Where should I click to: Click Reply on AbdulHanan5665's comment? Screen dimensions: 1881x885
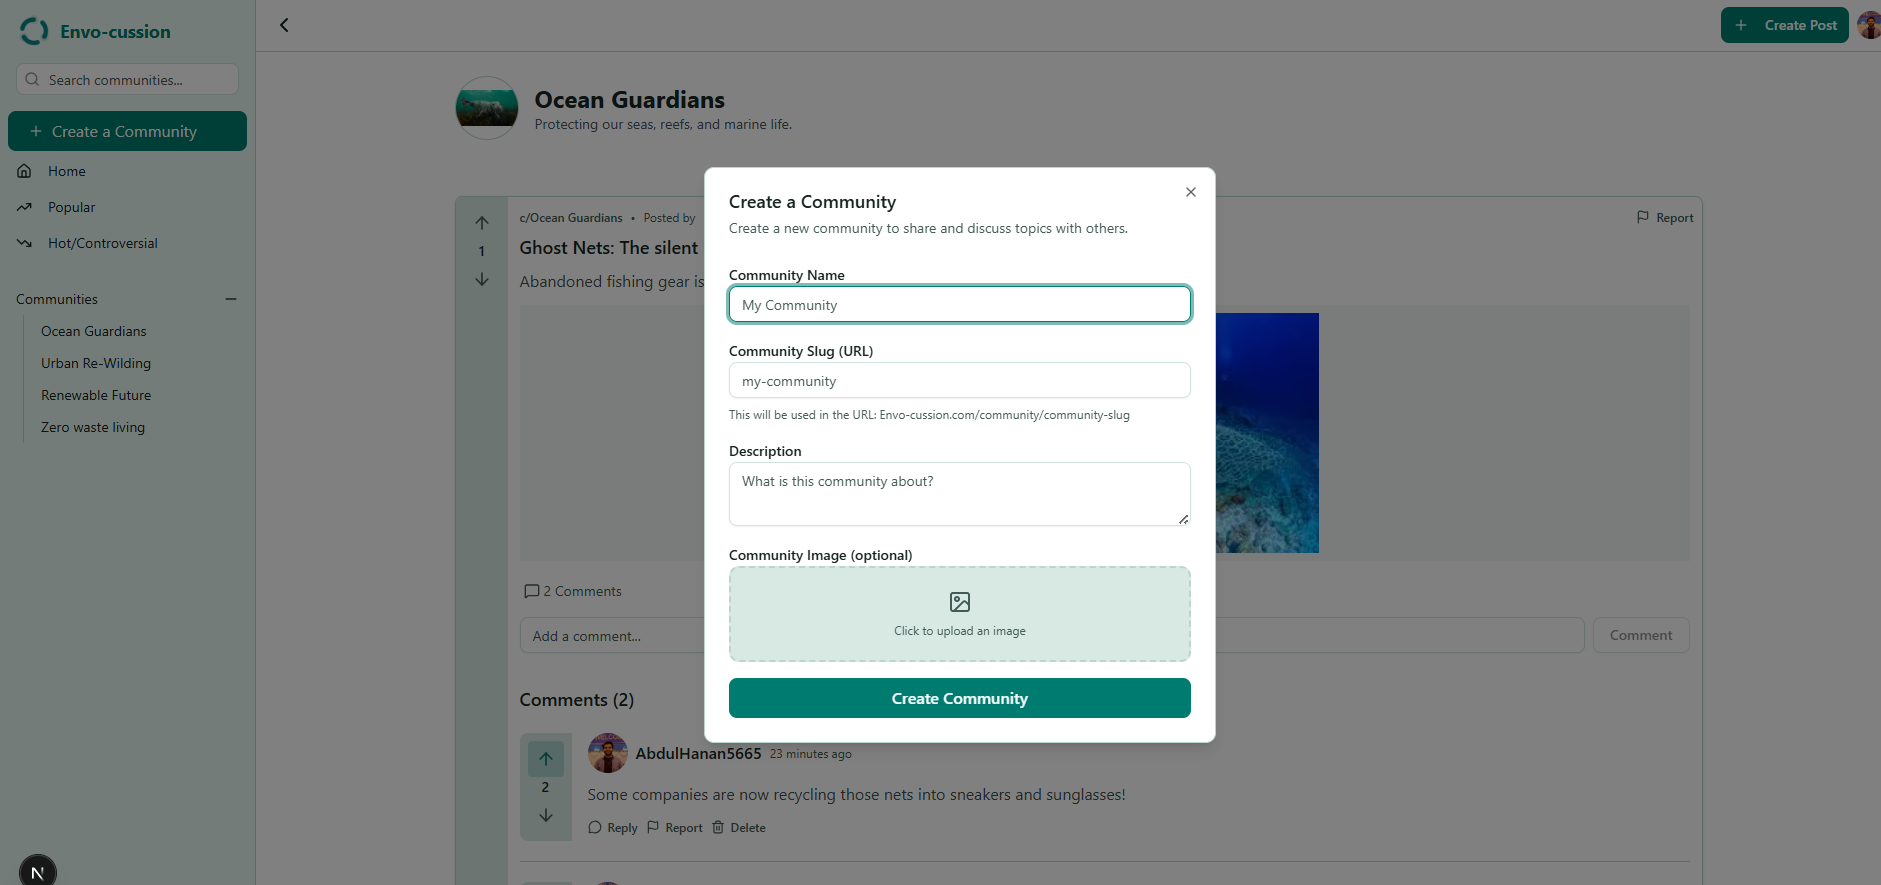(x=612, y=827)
